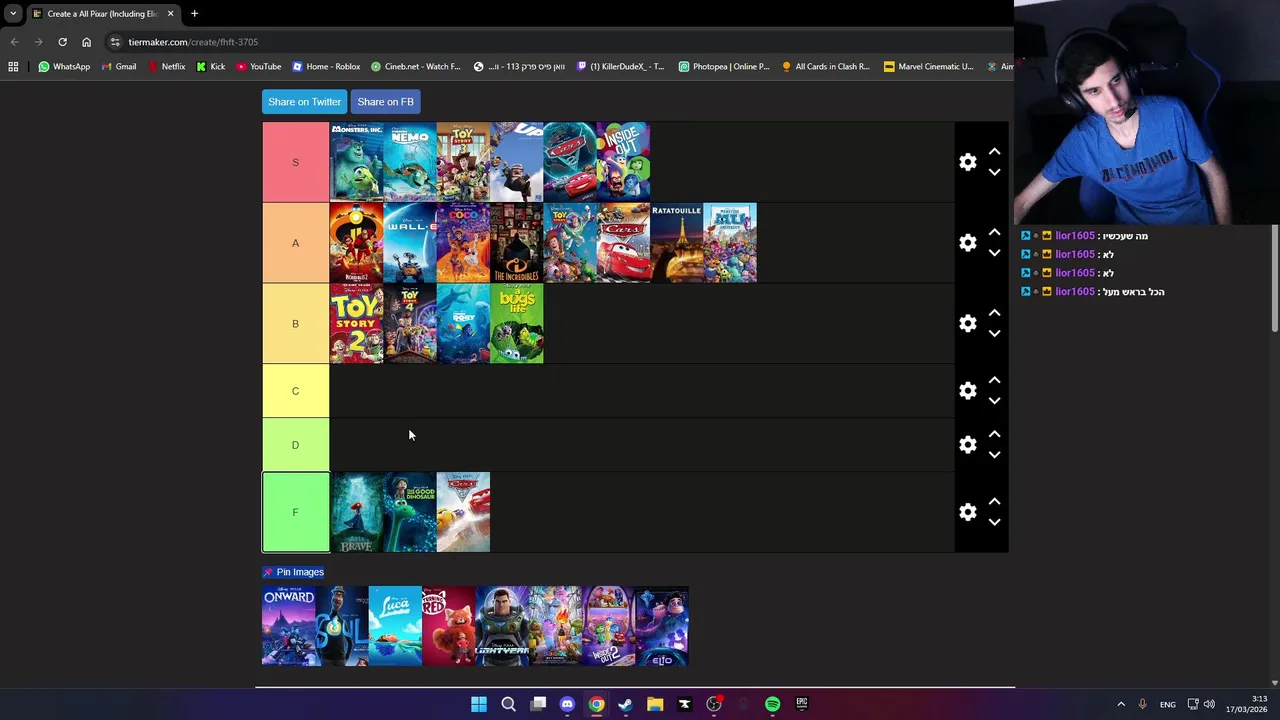Select the Toy Story 2 poster in B tier
1280x720 pixels.
(x=356, y=323)
